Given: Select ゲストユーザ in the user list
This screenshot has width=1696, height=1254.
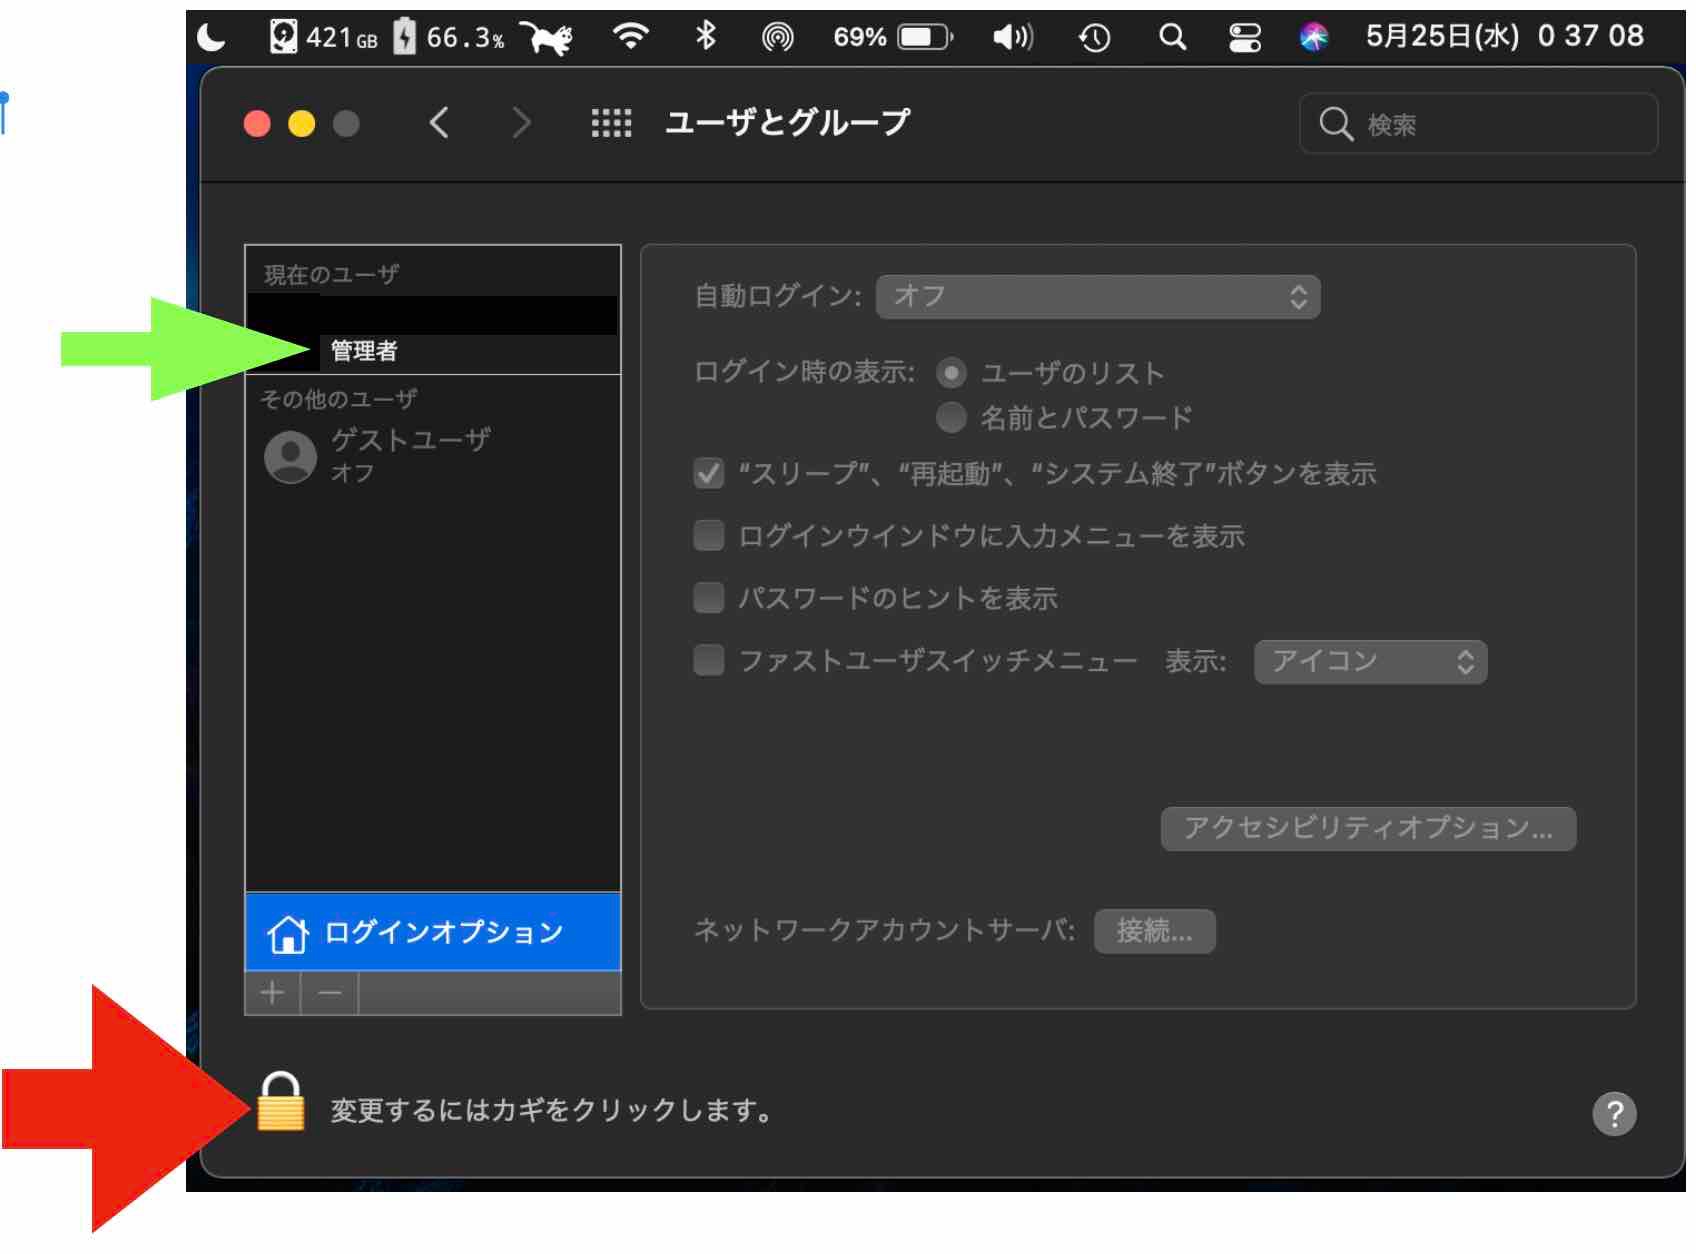Looking at the screenshot, I should tap(433, 455).
